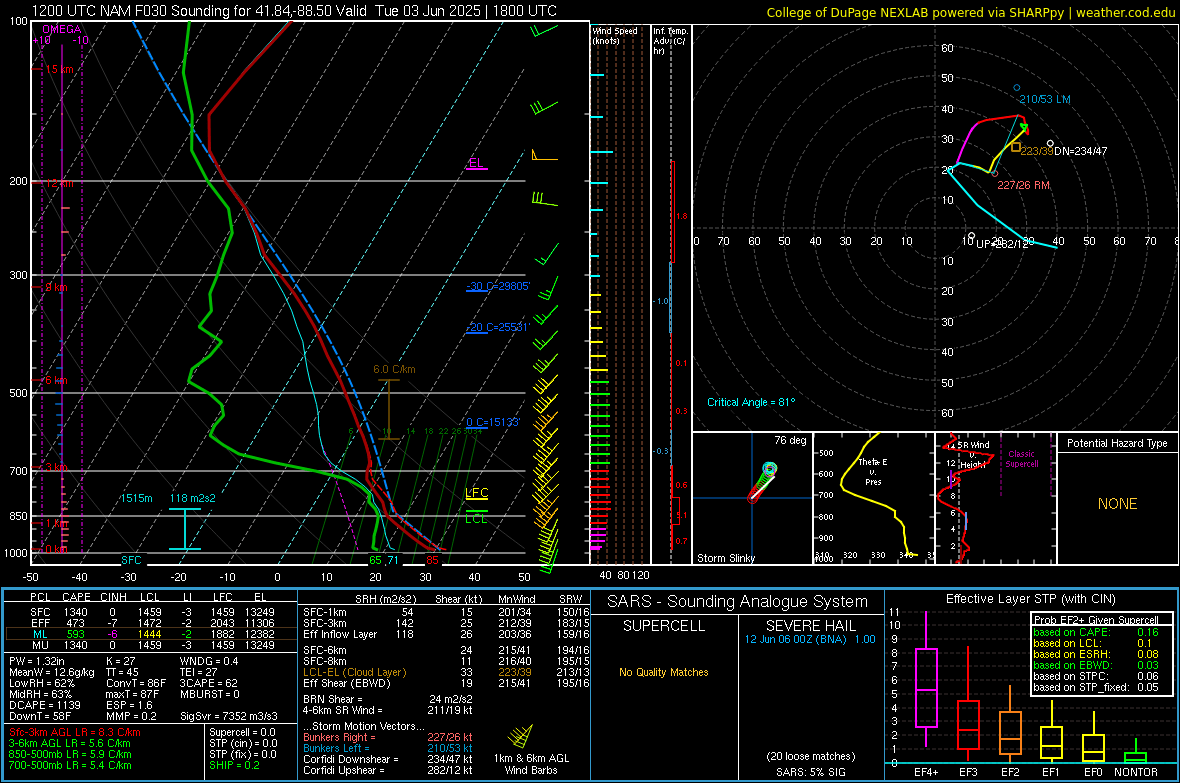This screenshot has width=1180, height=783.
Task: Click the 15 km height marker
Action: 59,69
